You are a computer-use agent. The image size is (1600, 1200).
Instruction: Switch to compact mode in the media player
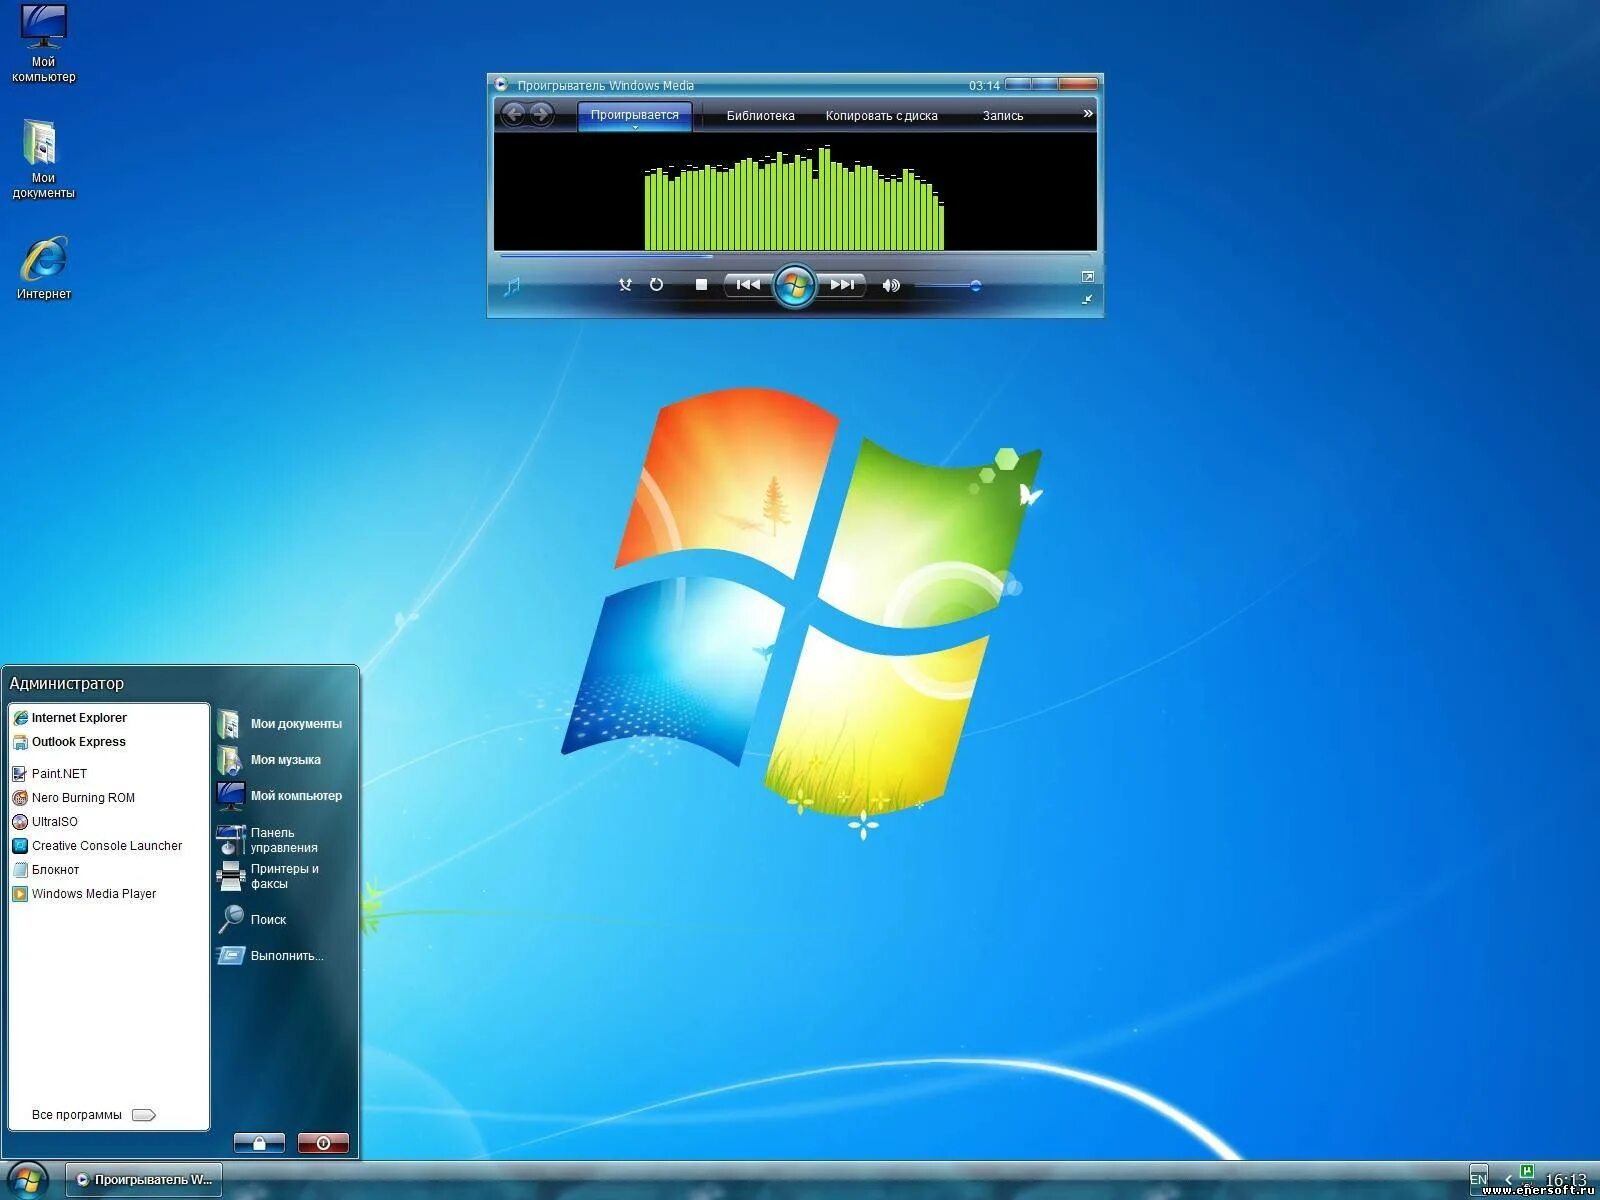pyautogui.click(x=1087, y=299)
